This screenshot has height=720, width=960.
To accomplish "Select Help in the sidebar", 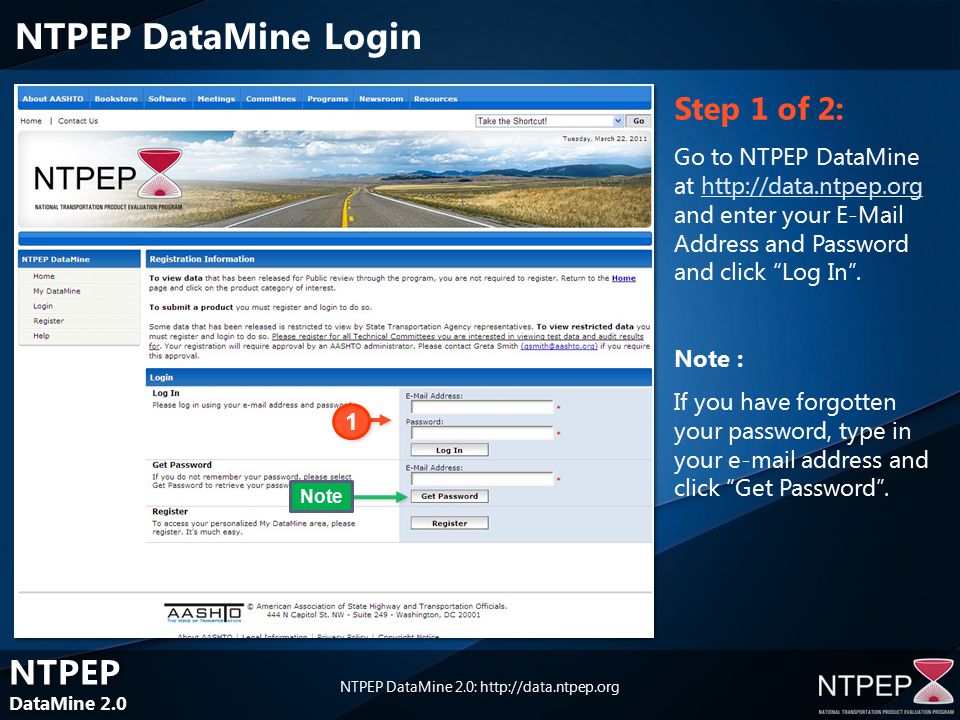I will point(42,336).
